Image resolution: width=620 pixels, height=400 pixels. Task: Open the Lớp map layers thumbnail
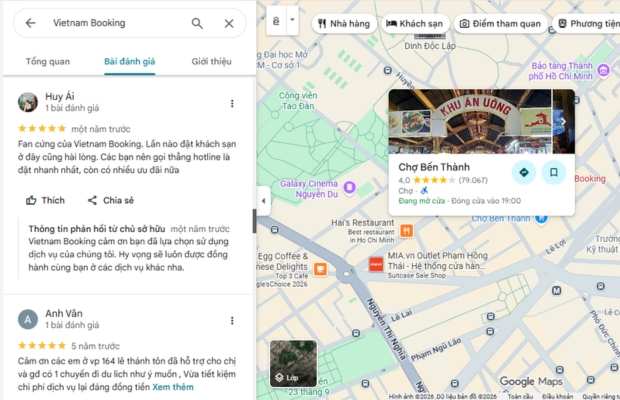tap(293, 364)
